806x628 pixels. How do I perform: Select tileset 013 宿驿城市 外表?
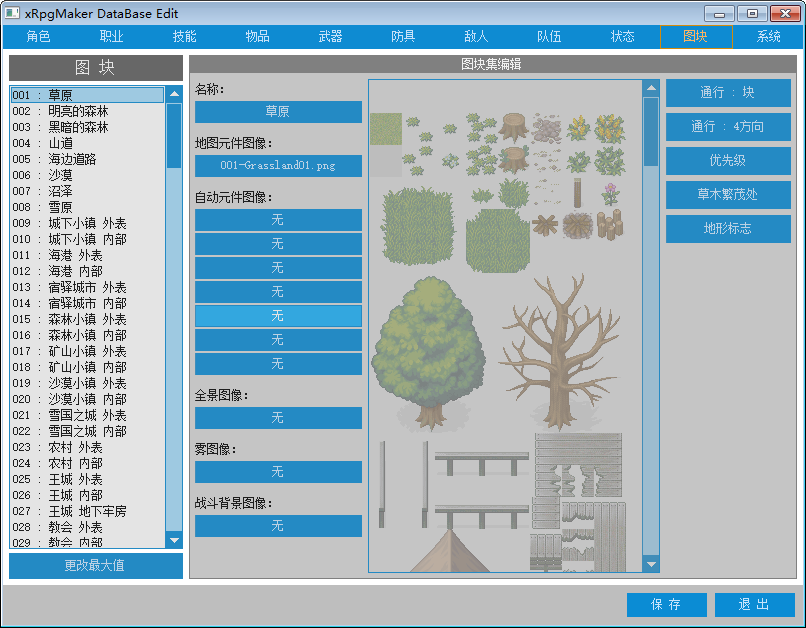click(x=87, y=287)
